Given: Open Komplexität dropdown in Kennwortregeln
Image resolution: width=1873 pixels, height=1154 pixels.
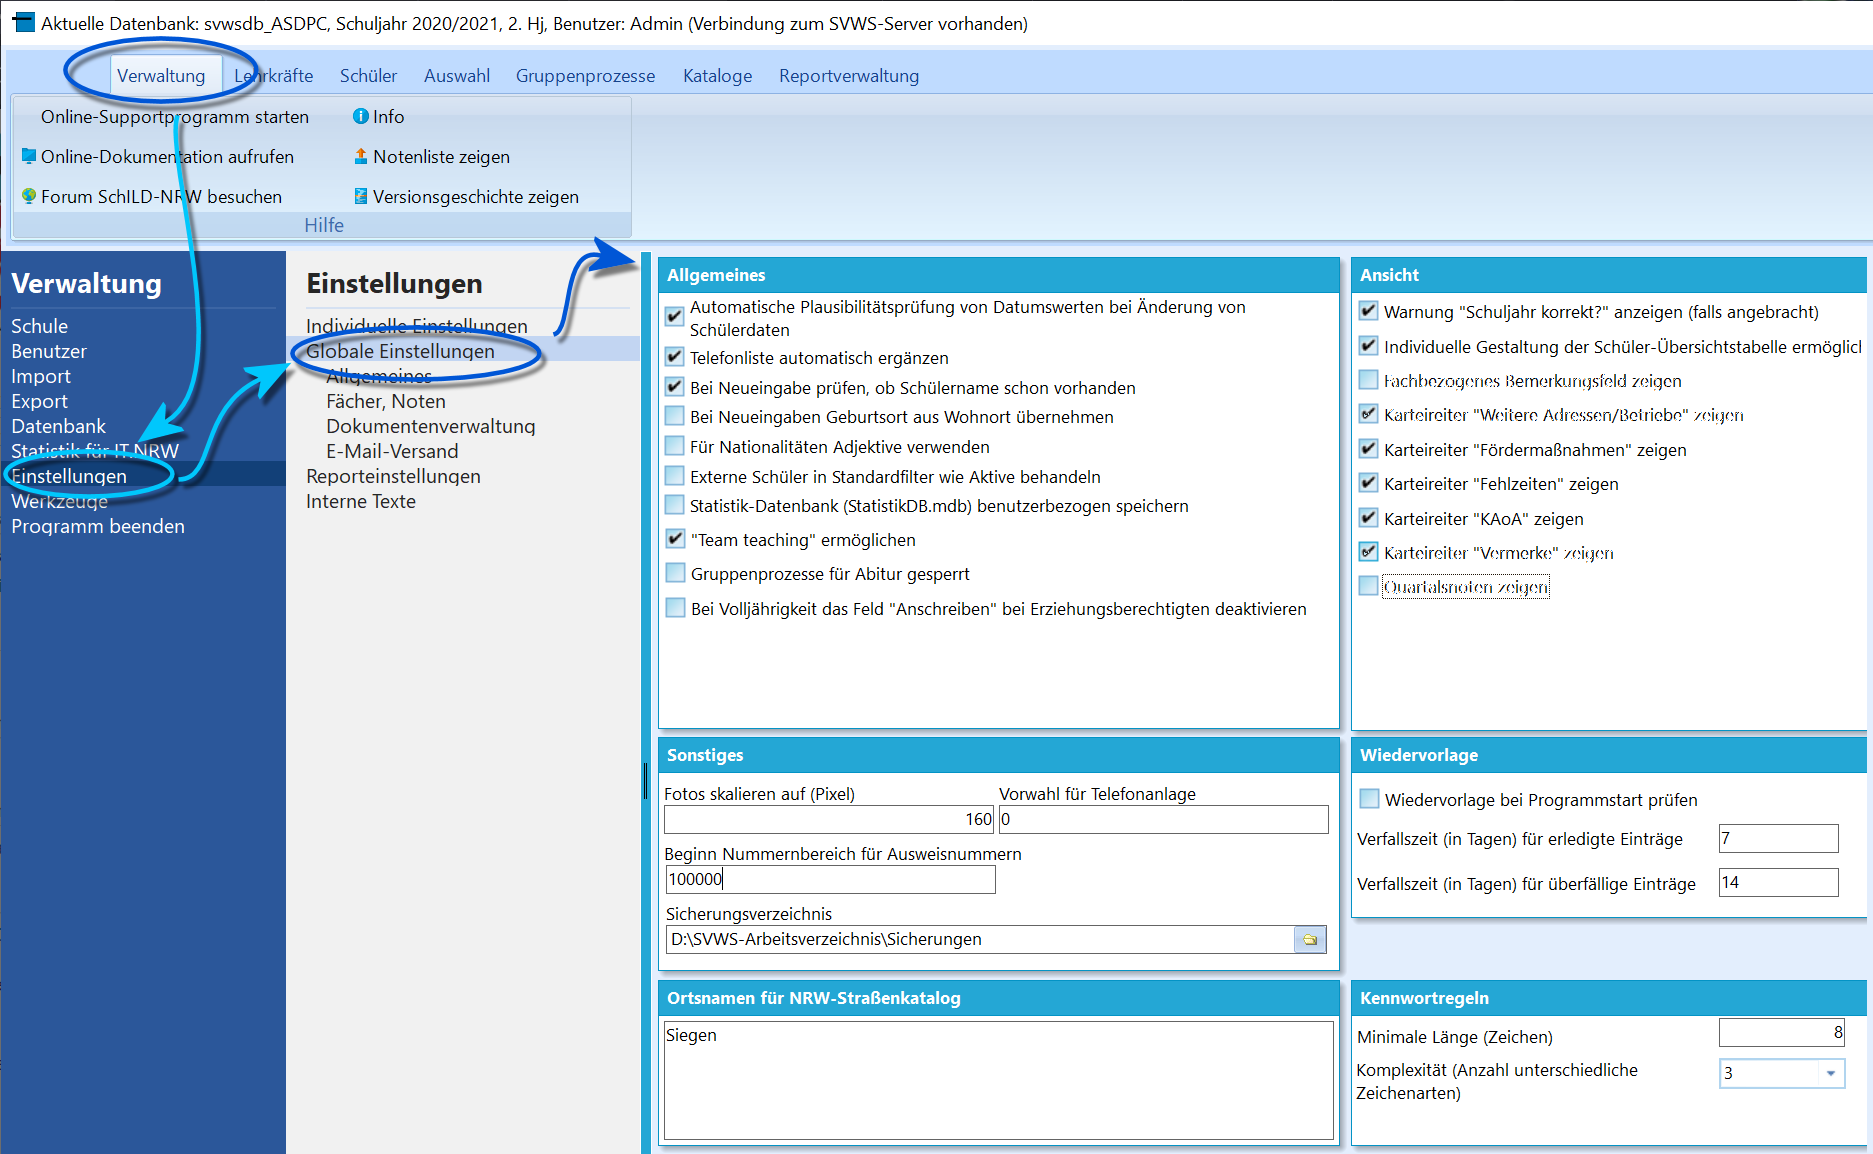Looking at the screenshot, I should [1830, 1073].
